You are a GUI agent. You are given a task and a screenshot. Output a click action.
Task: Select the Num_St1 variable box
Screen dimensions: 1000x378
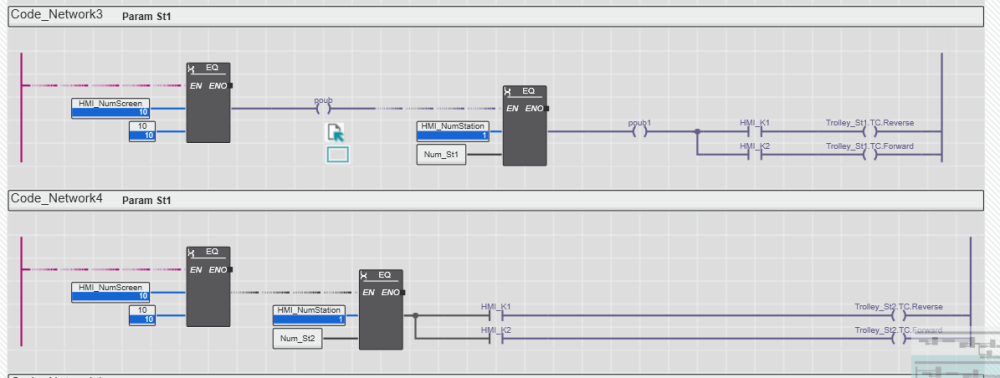click(441, 155)
